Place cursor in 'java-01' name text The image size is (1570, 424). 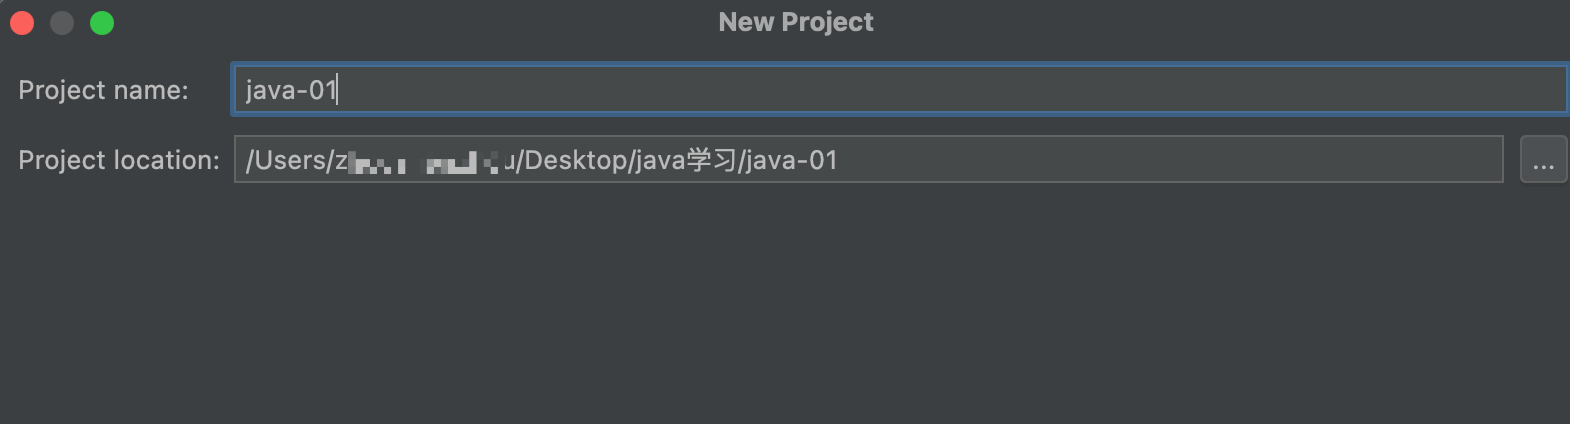[291, 90]
